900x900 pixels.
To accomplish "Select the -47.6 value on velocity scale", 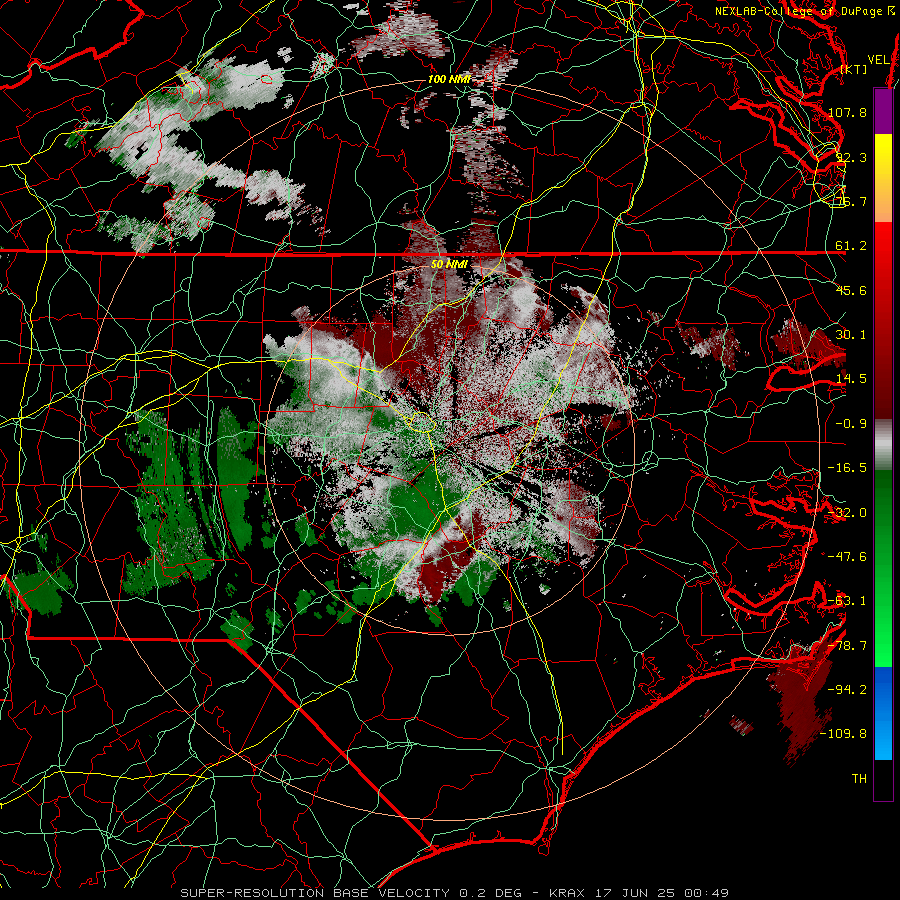I will point(847,557).
